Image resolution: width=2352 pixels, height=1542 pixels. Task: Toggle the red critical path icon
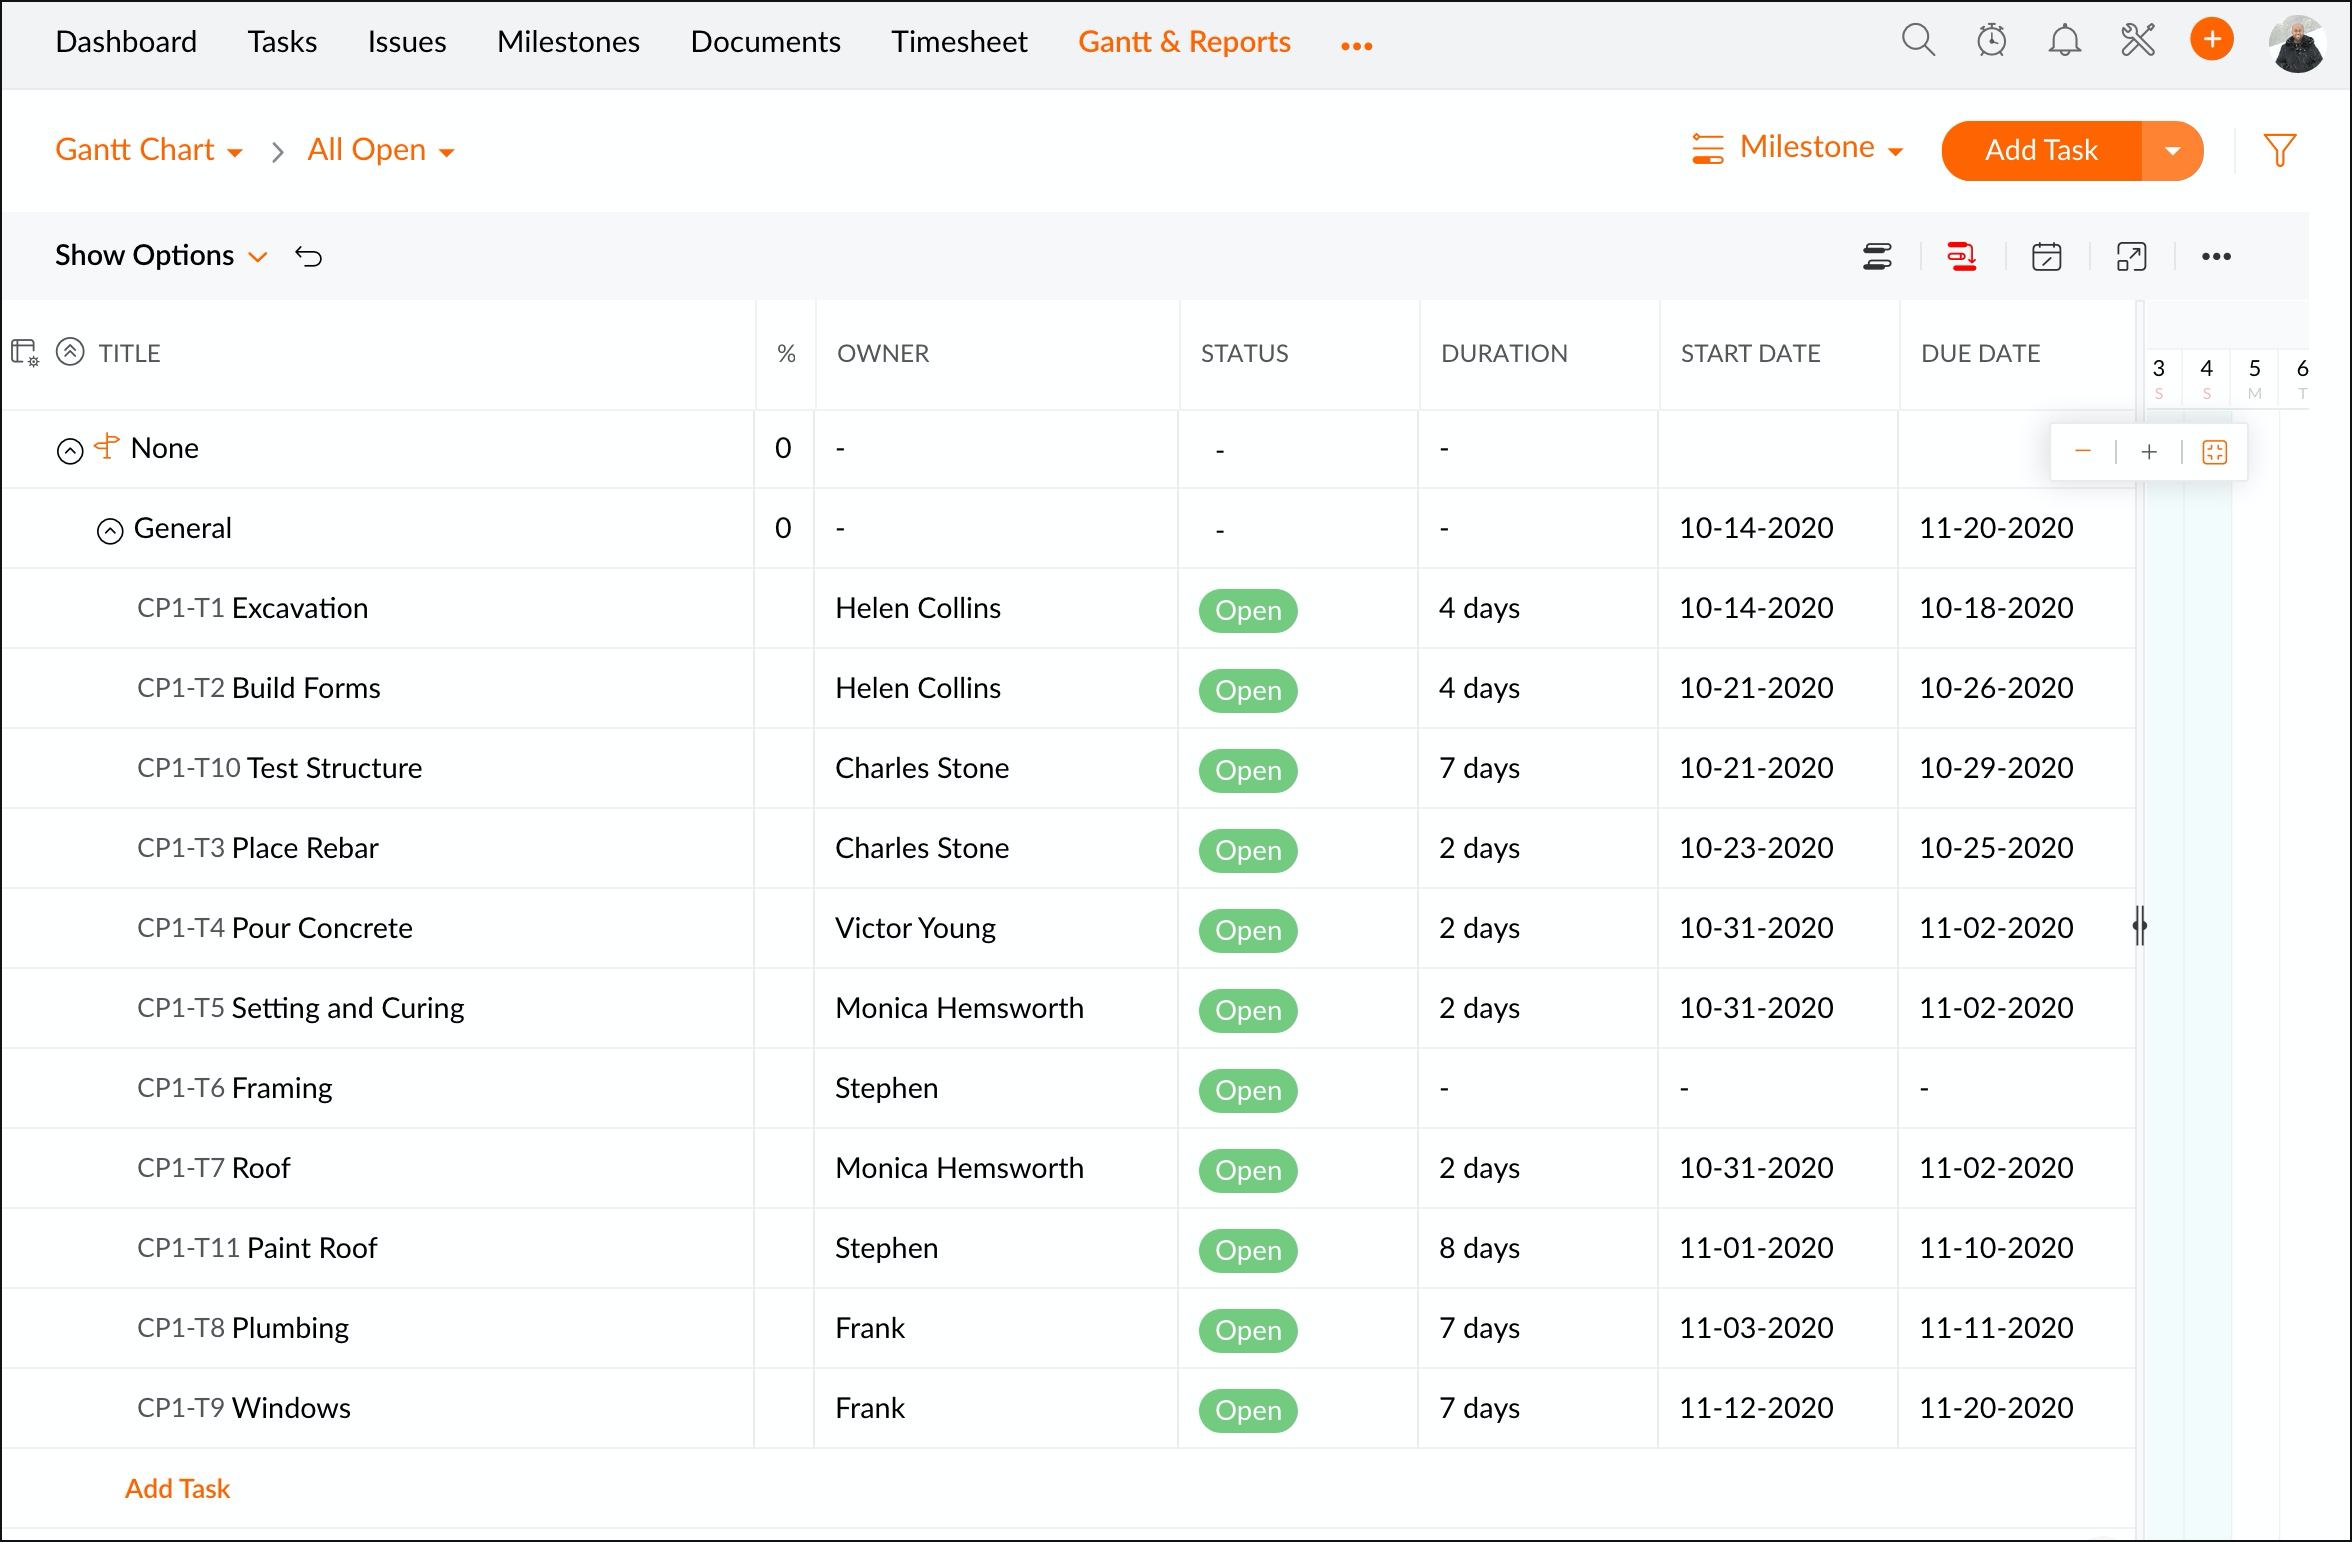click(1961, 256)
